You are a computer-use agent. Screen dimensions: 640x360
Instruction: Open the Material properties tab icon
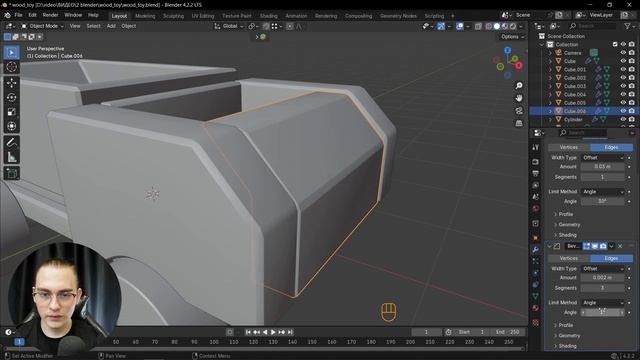536,308
